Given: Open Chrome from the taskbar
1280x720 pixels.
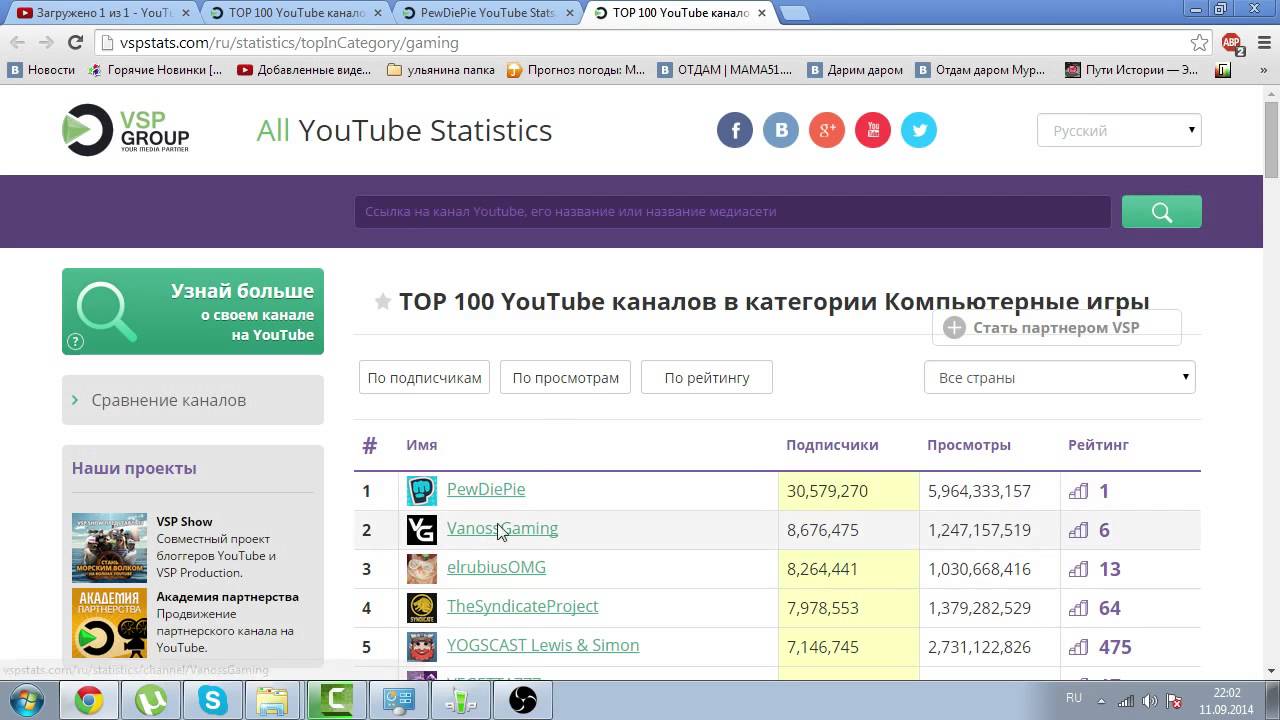Looking at the screenshot, I should [x=89, y=701].
